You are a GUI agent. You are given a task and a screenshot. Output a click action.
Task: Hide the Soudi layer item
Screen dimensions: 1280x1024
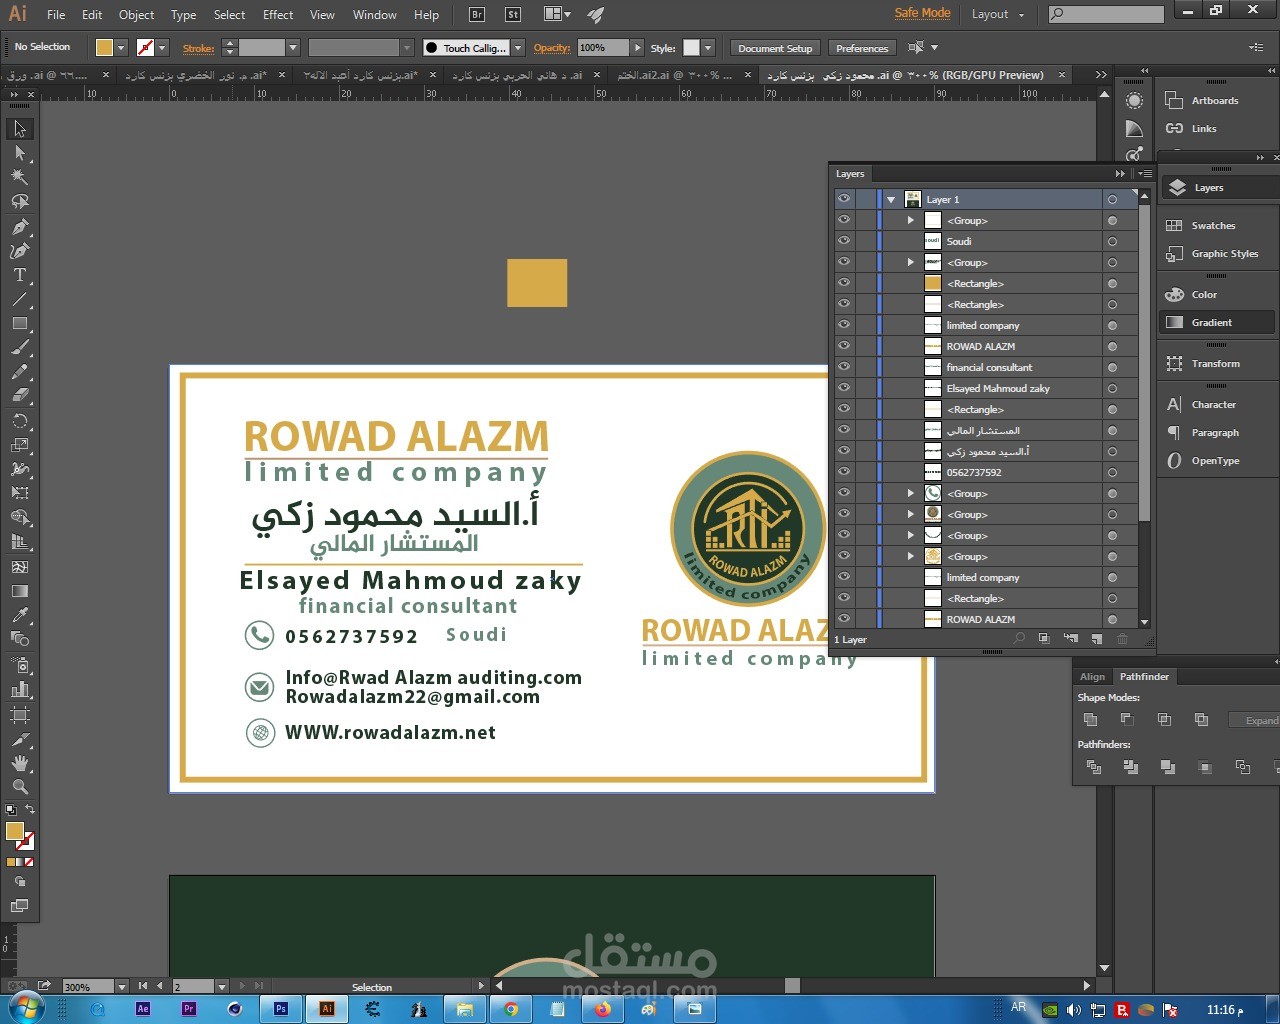[x=844, y=241]
